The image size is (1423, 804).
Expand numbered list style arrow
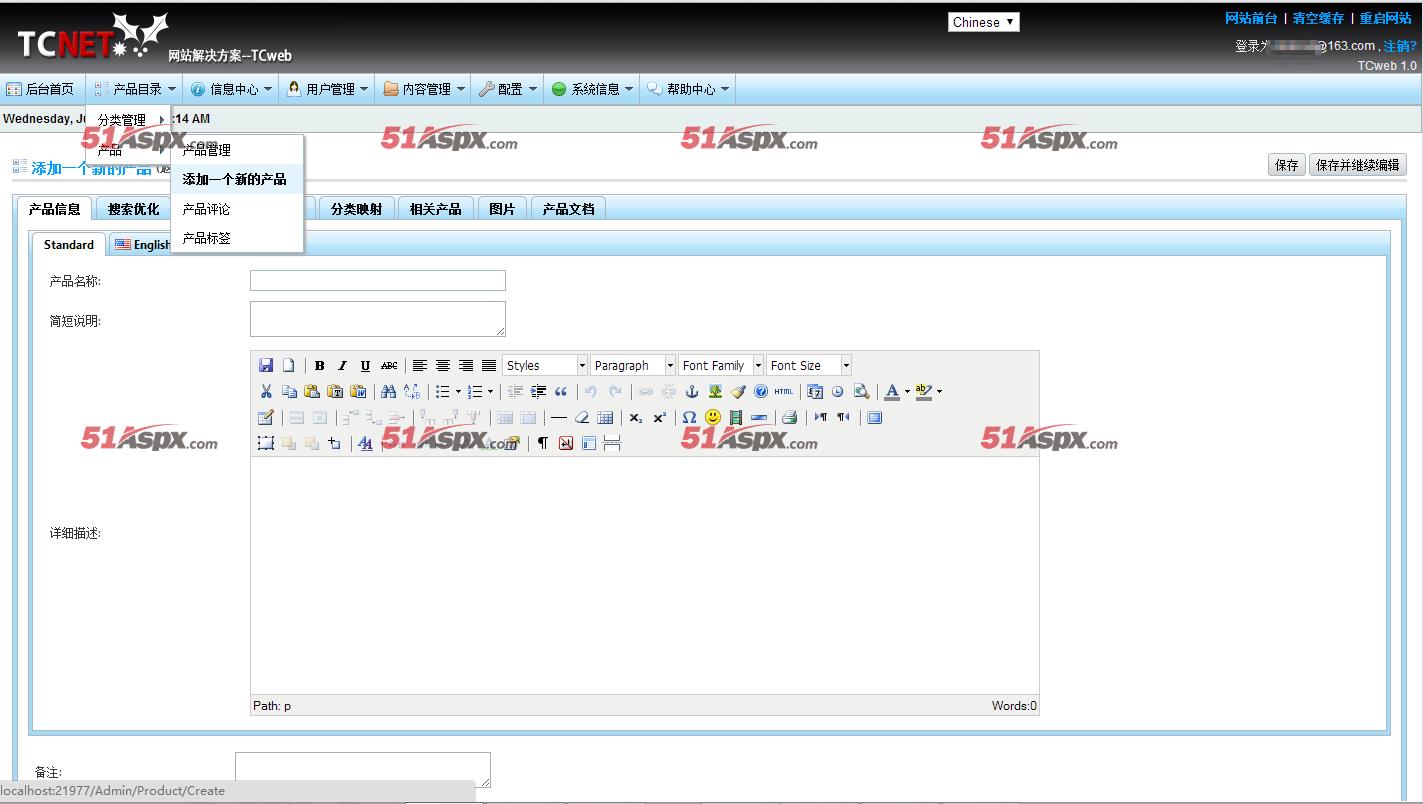tap(490, 391)
